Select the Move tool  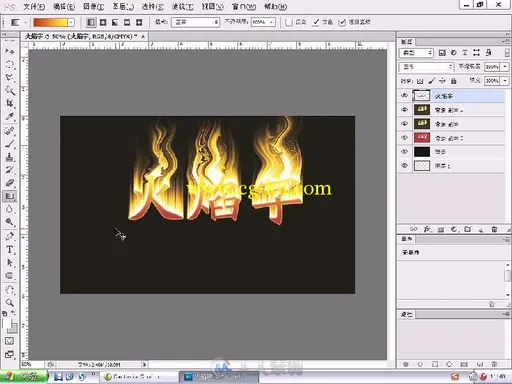[x=10, y=51]
